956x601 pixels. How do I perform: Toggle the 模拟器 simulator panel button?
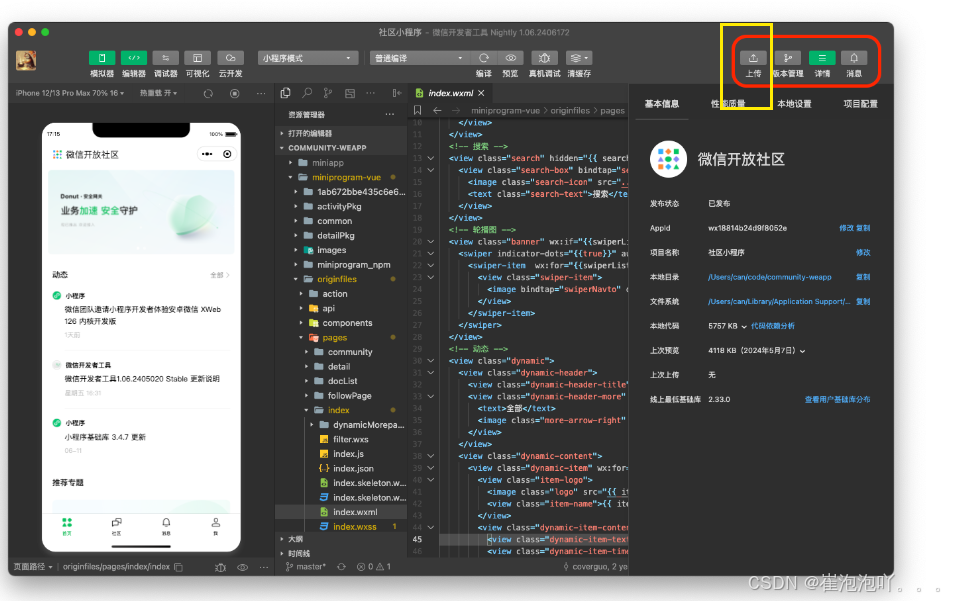click(x=102, y=58)
